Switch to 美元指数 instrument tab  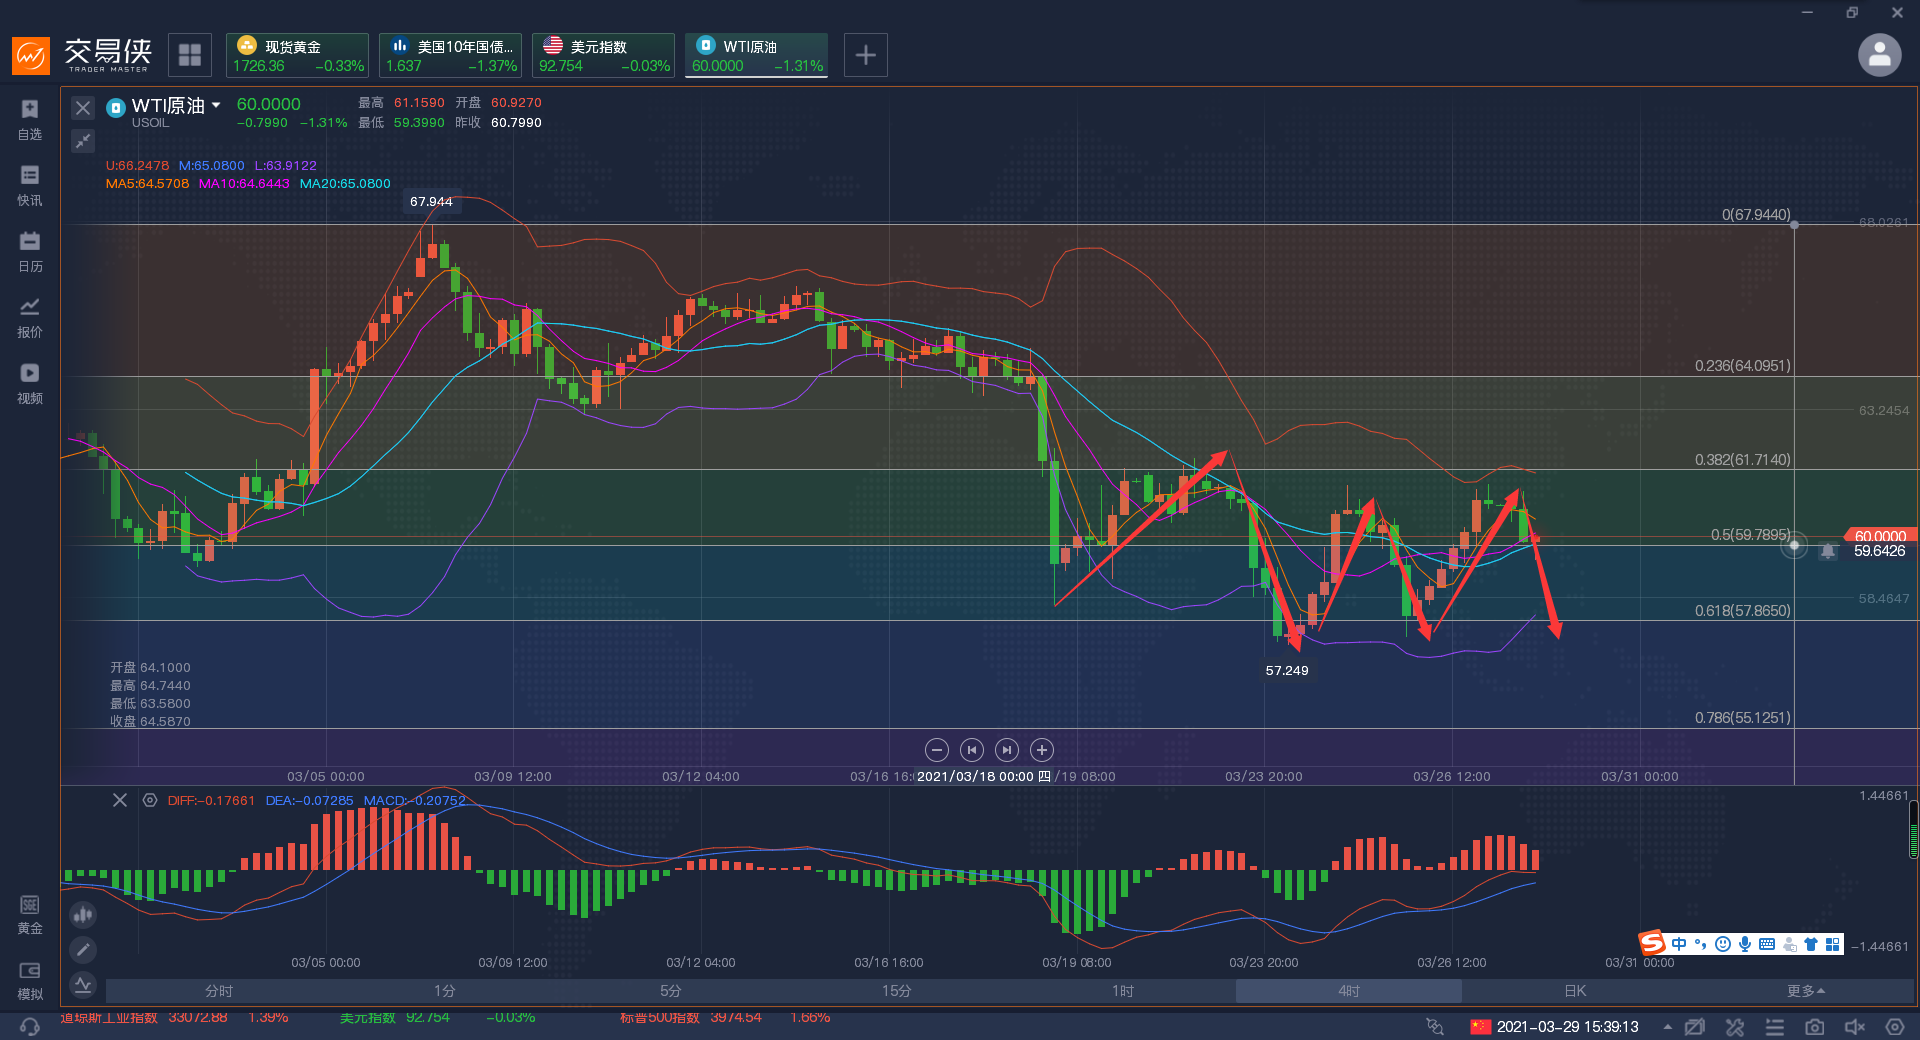[603, 55]
